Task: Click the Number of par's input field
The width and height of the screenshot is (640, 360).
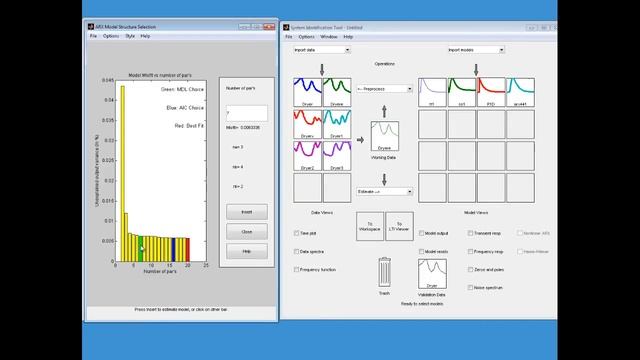Action: coord(247,113)
